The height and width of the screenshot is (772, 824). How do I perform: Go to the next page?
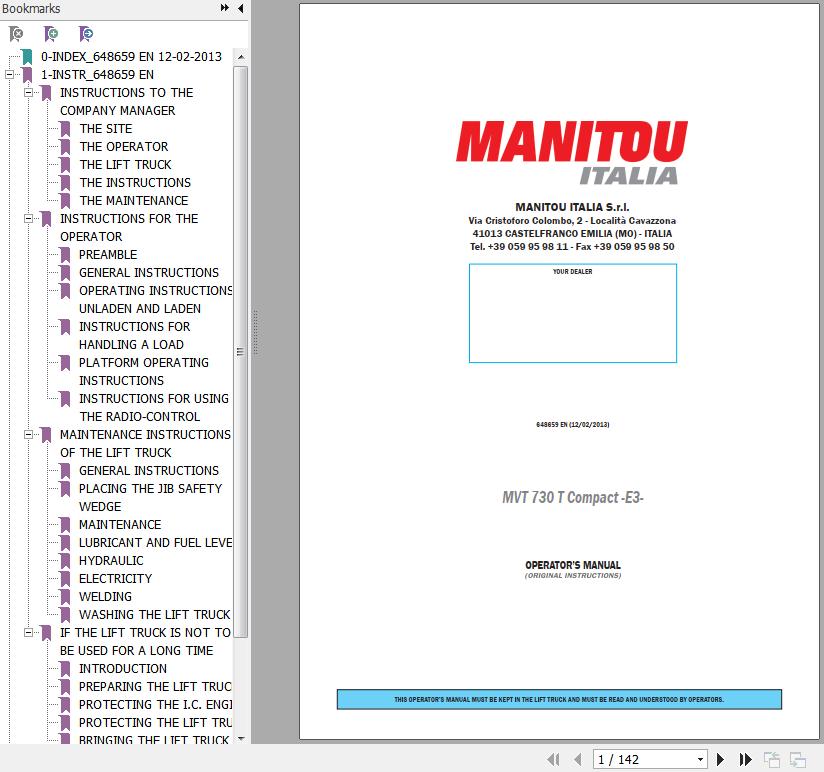tap(720, 759)
